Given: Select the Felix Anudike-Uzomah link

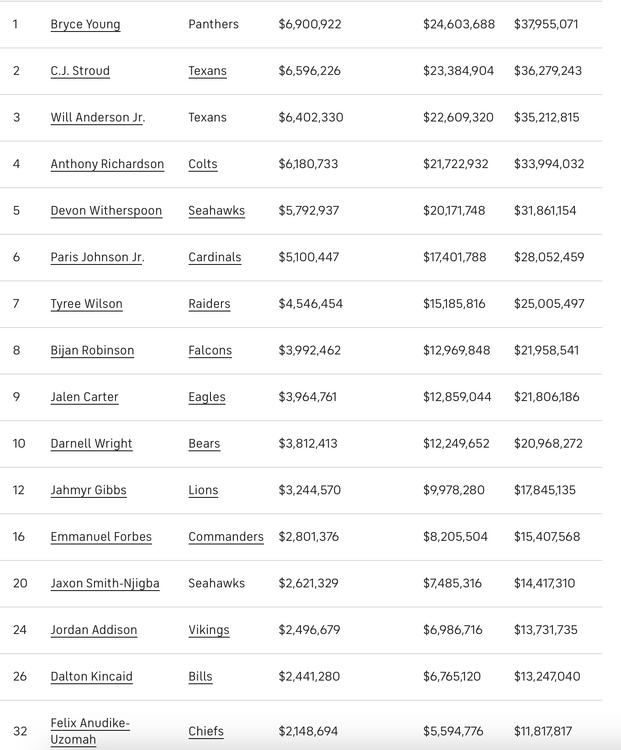Looking at the screenshot, I should 90,731.
